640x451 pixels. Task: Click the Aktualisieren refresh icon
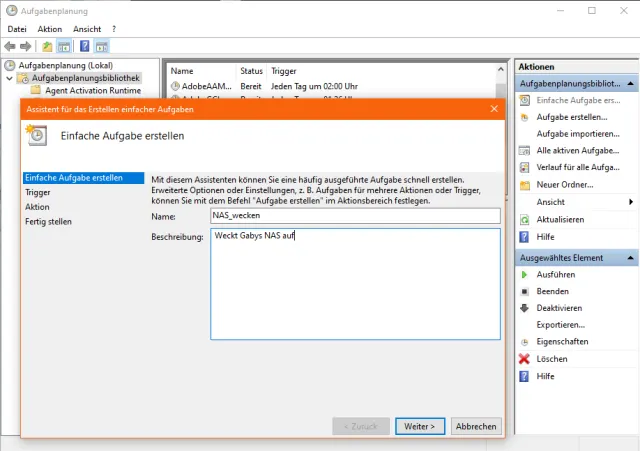[x=525, y=219]
